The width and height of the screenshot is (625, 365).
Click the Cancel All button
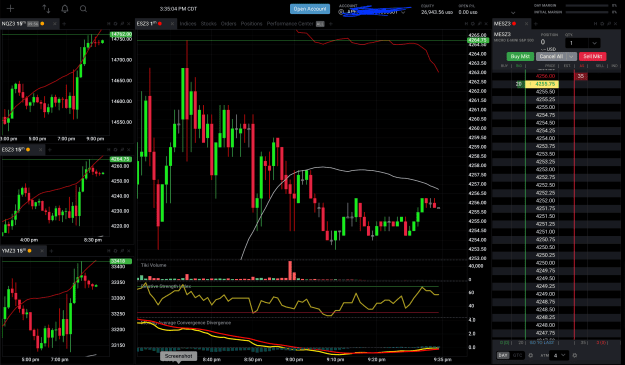[x=551, y=57]
